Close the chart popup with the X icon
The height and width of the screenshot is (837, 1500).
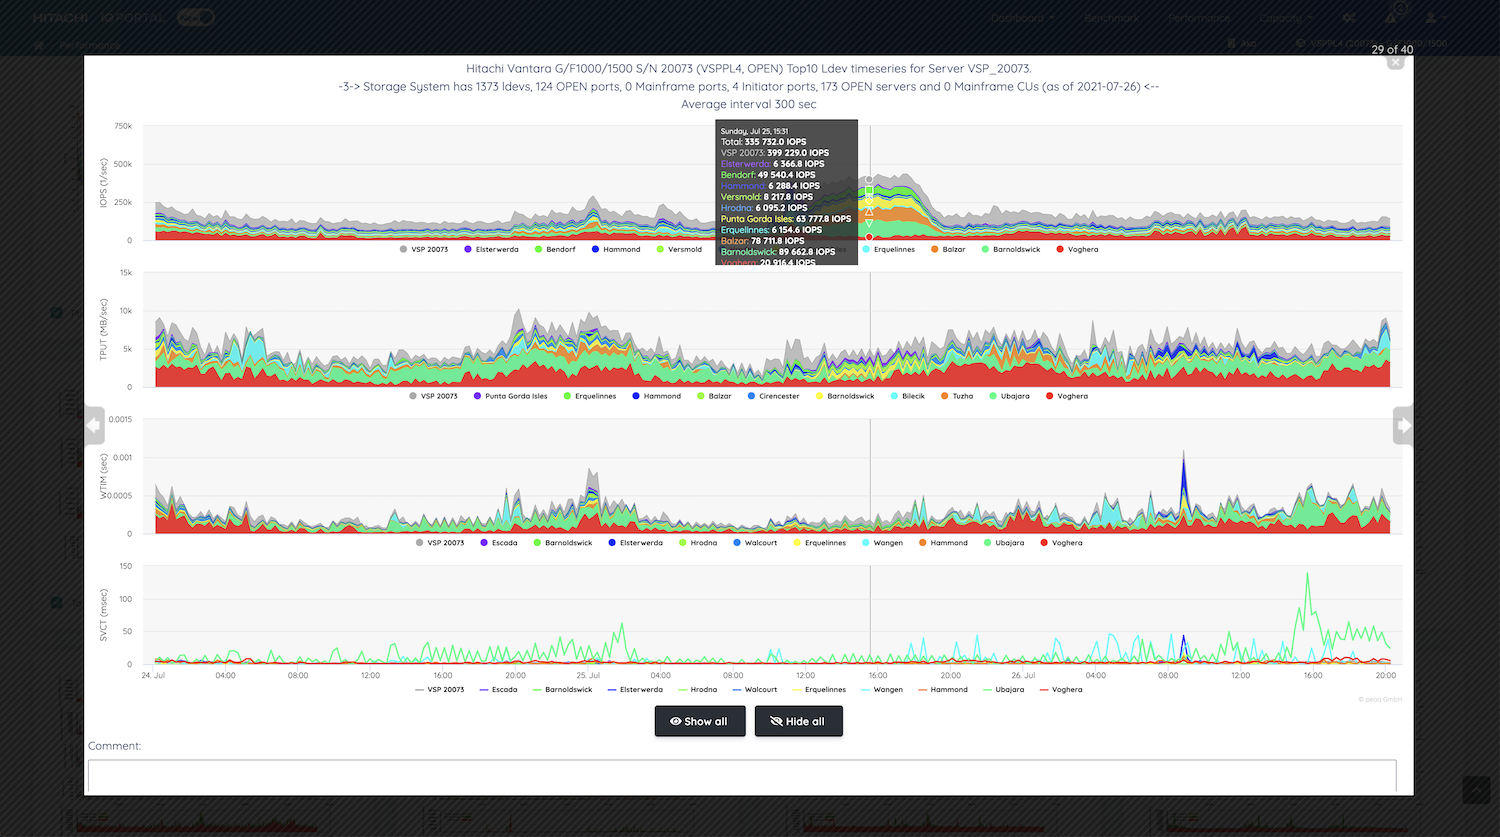pyautogui.click(x=1395, y=63)
